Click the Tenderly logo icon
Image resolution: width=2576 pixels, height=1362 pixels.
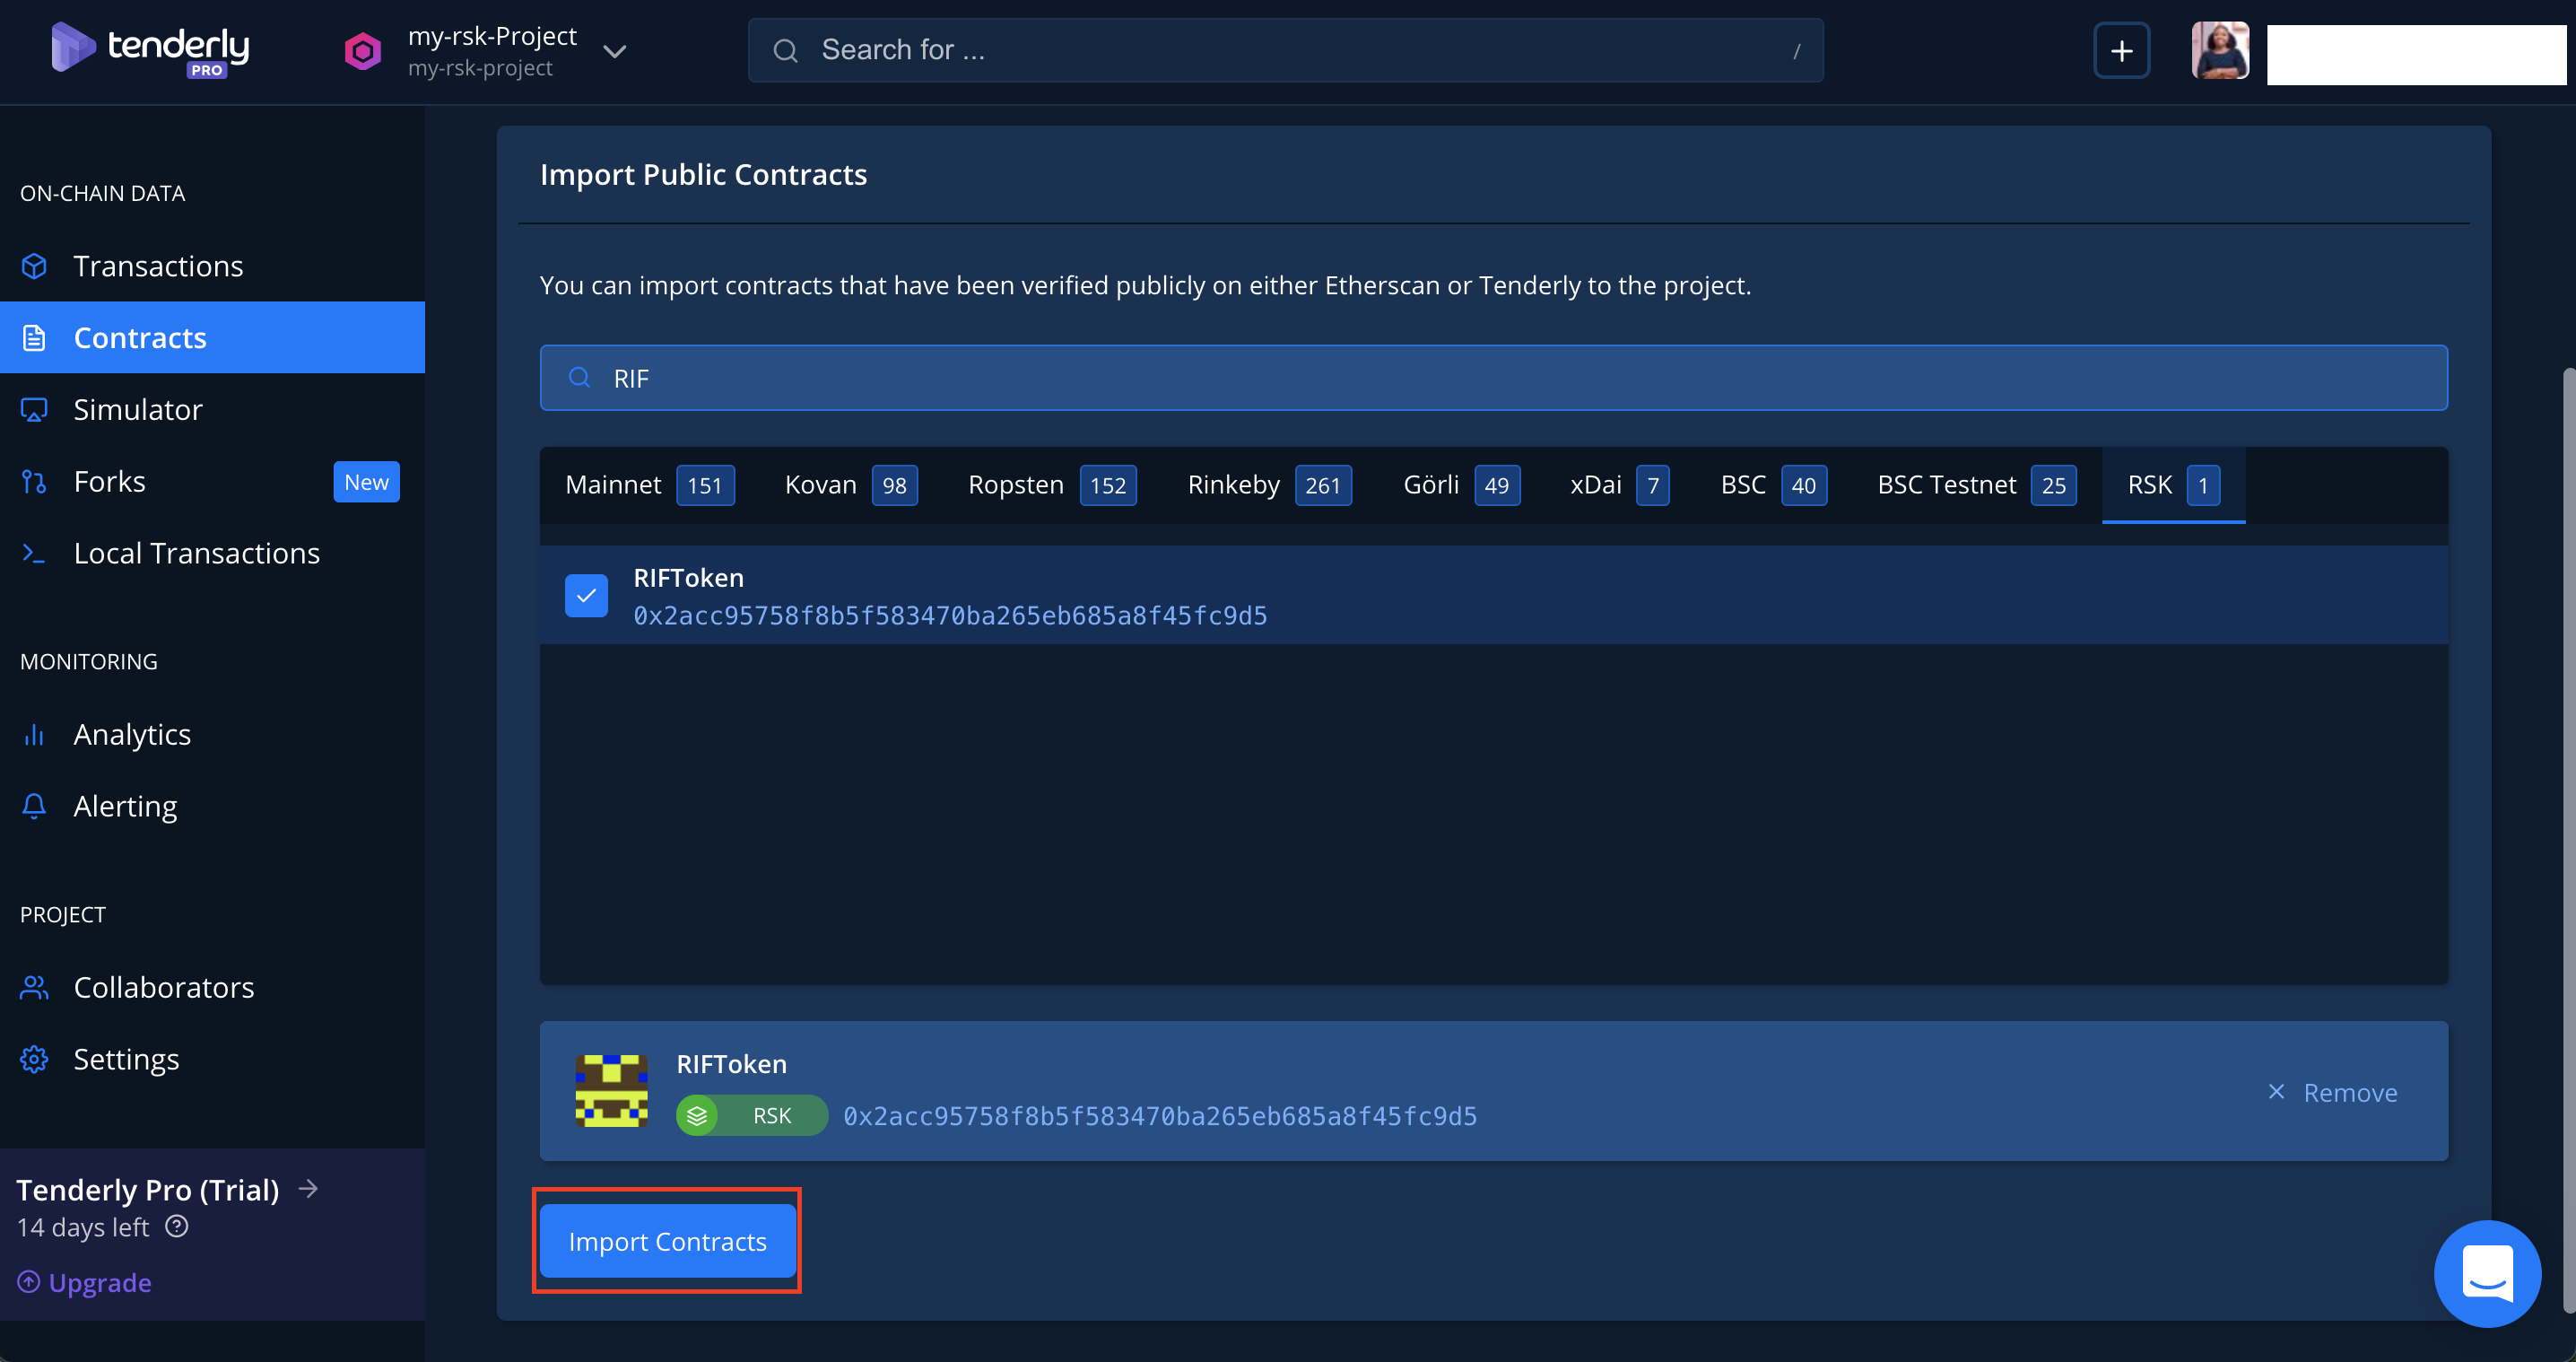coord(73,47)
